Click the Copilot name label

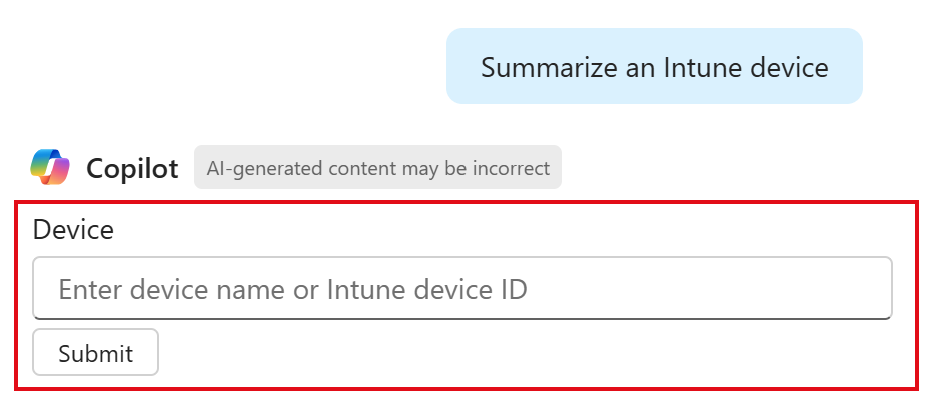[x=132, y=168]
